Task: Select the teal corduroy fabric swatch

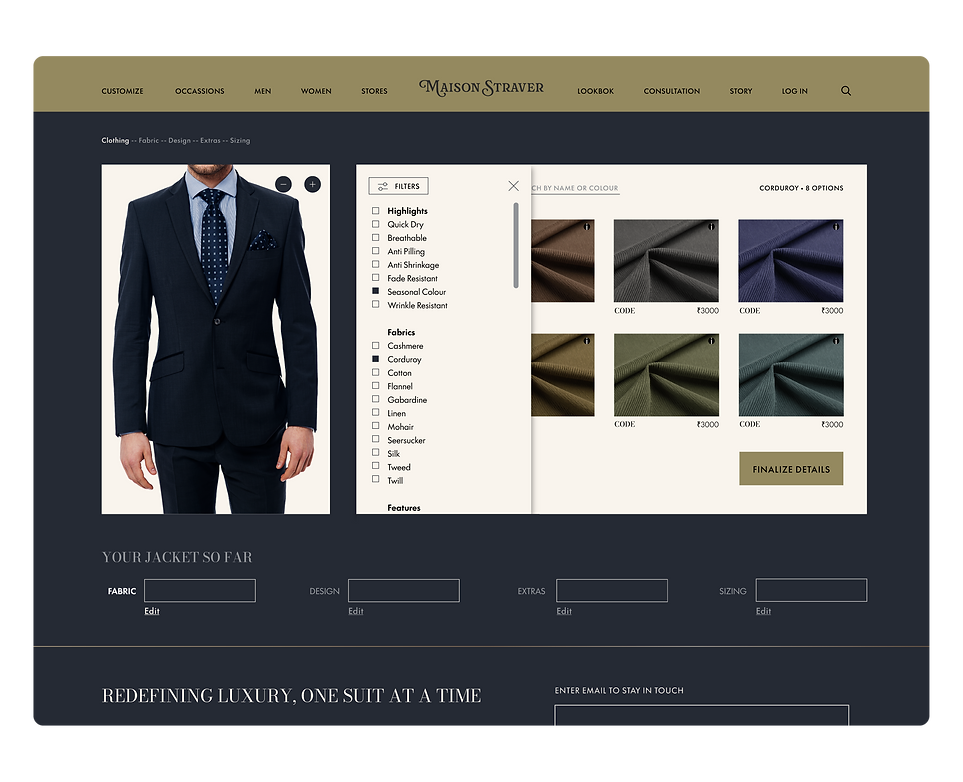Action: tap(791, 375)
